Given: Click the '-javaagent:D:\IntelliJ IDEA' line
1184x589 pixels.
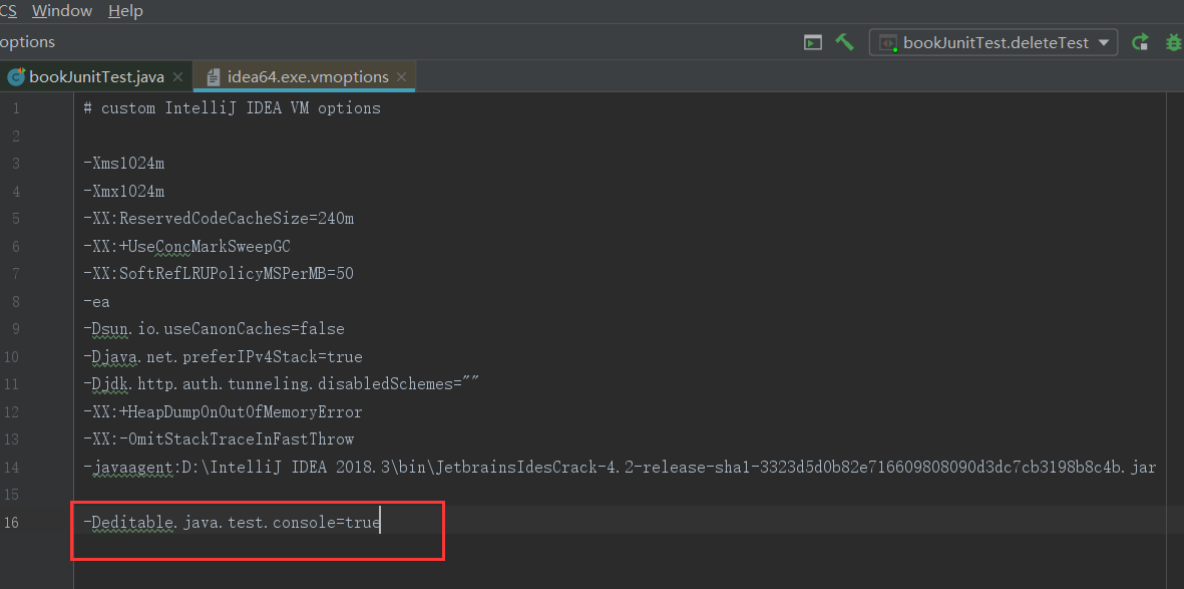Looking at the screenshot, I should (x=620, y=467).
